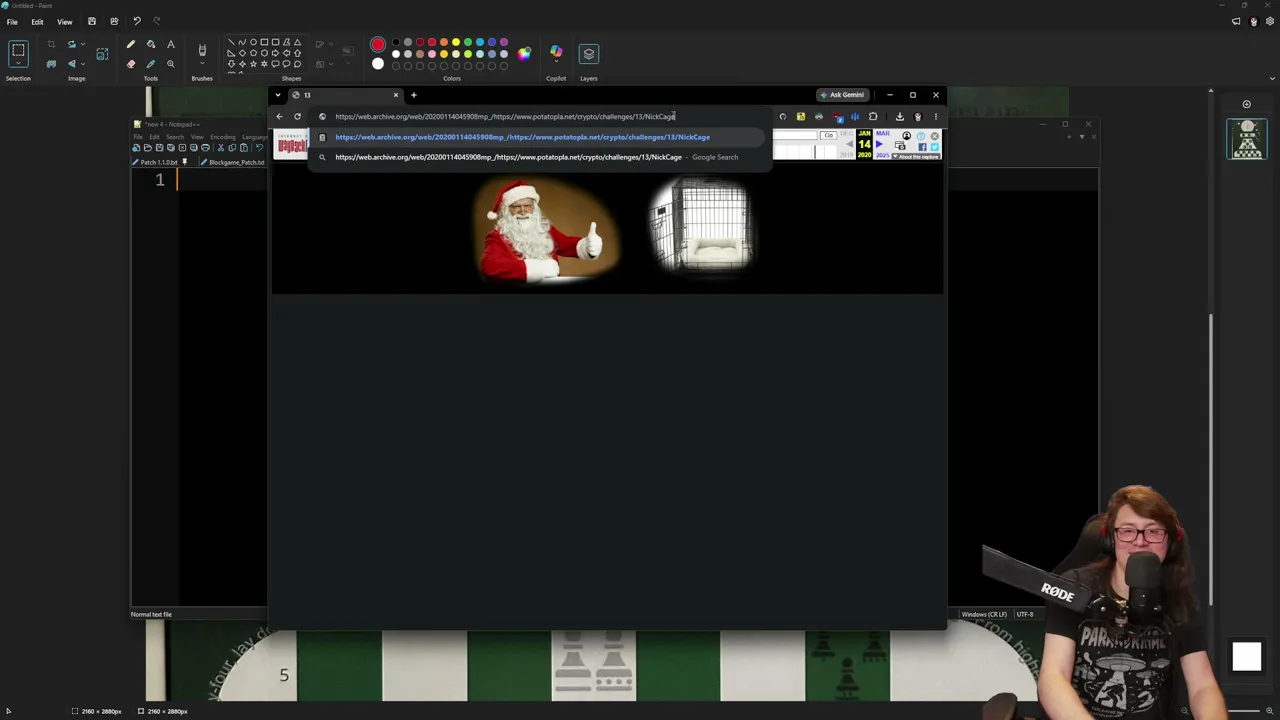Select the Color picker eyedropper tool

151,64
